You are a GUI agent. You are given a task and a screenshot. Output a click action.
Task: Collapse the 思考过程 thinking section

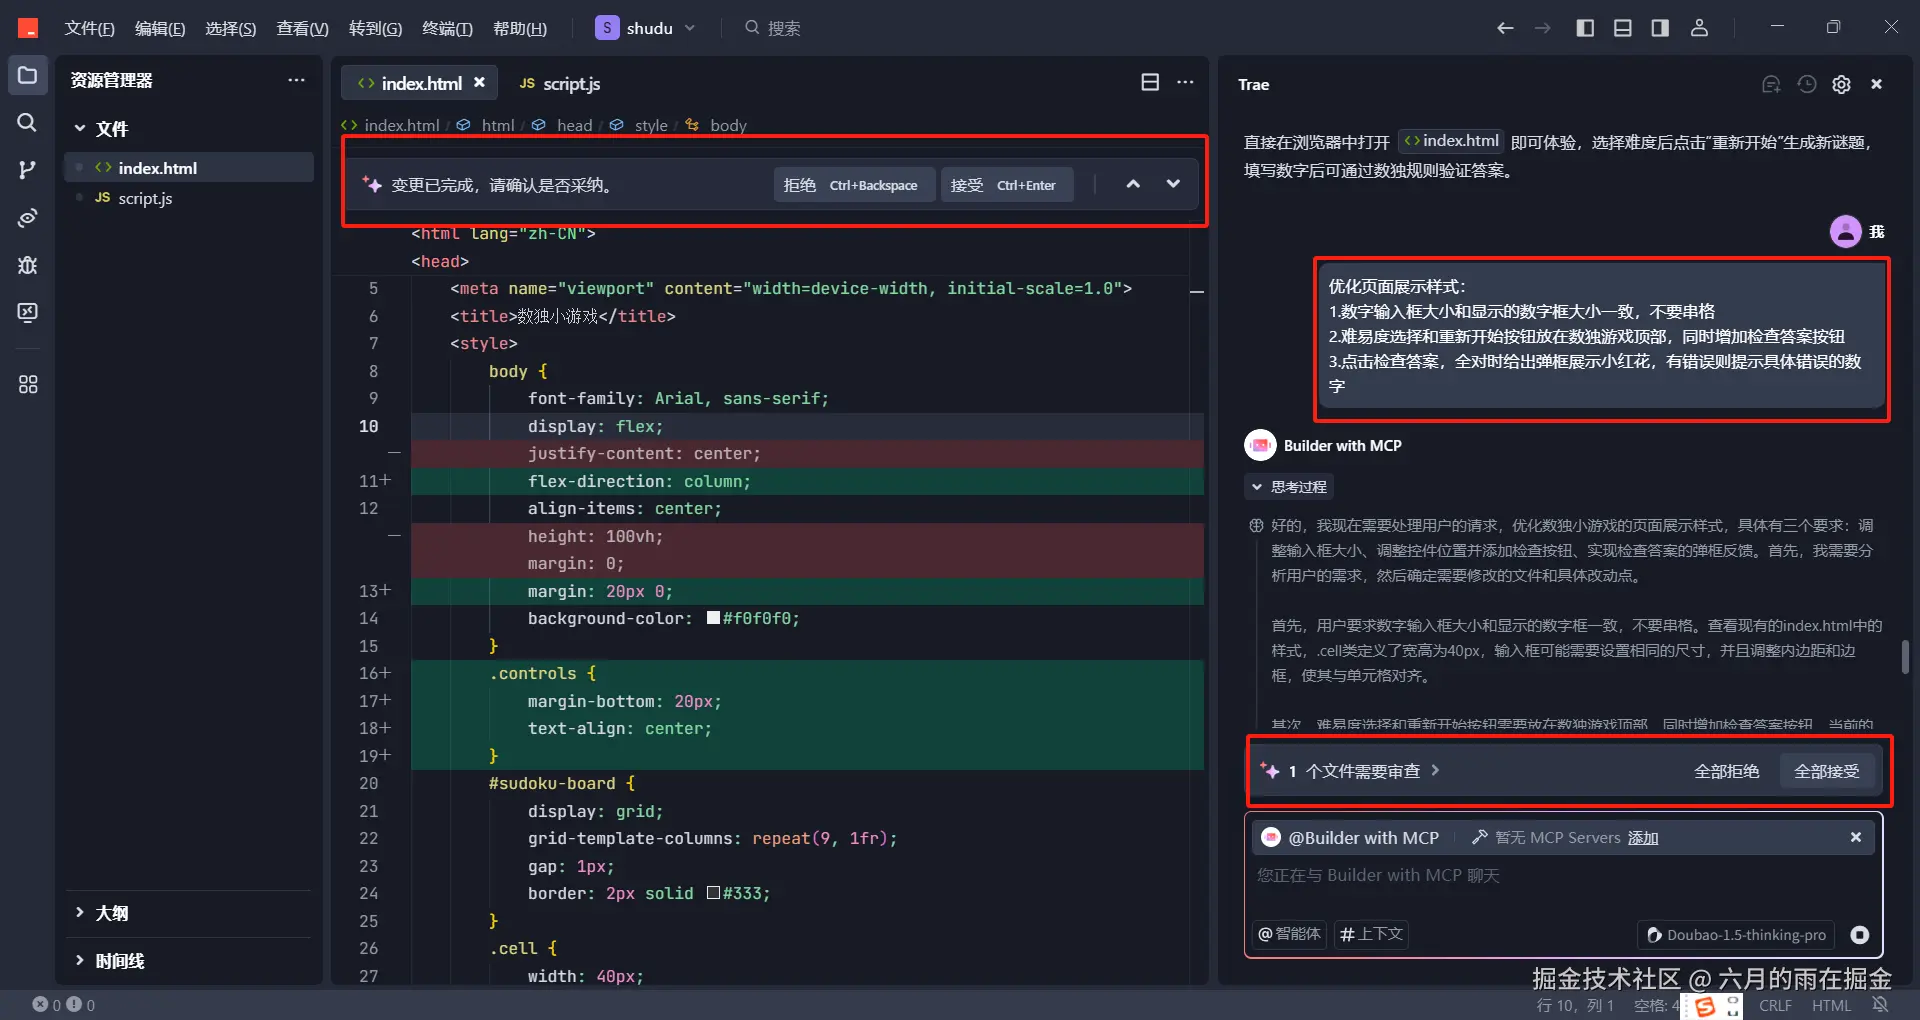click(1290, 487)
